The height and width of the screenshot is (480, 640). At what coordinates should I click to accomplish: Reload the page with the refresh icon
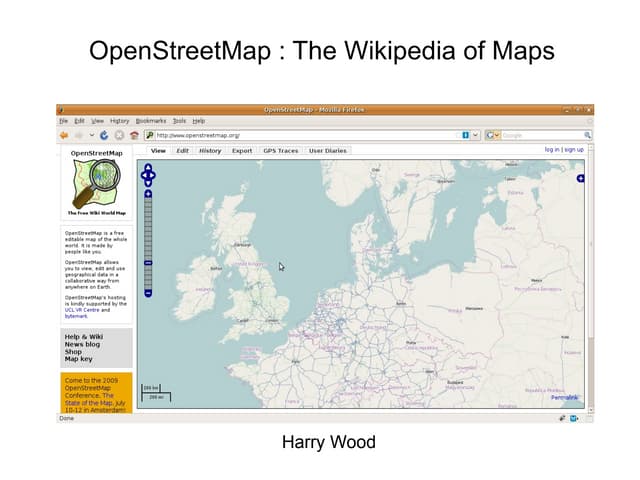pyautogui.click(x=106, y=134)
